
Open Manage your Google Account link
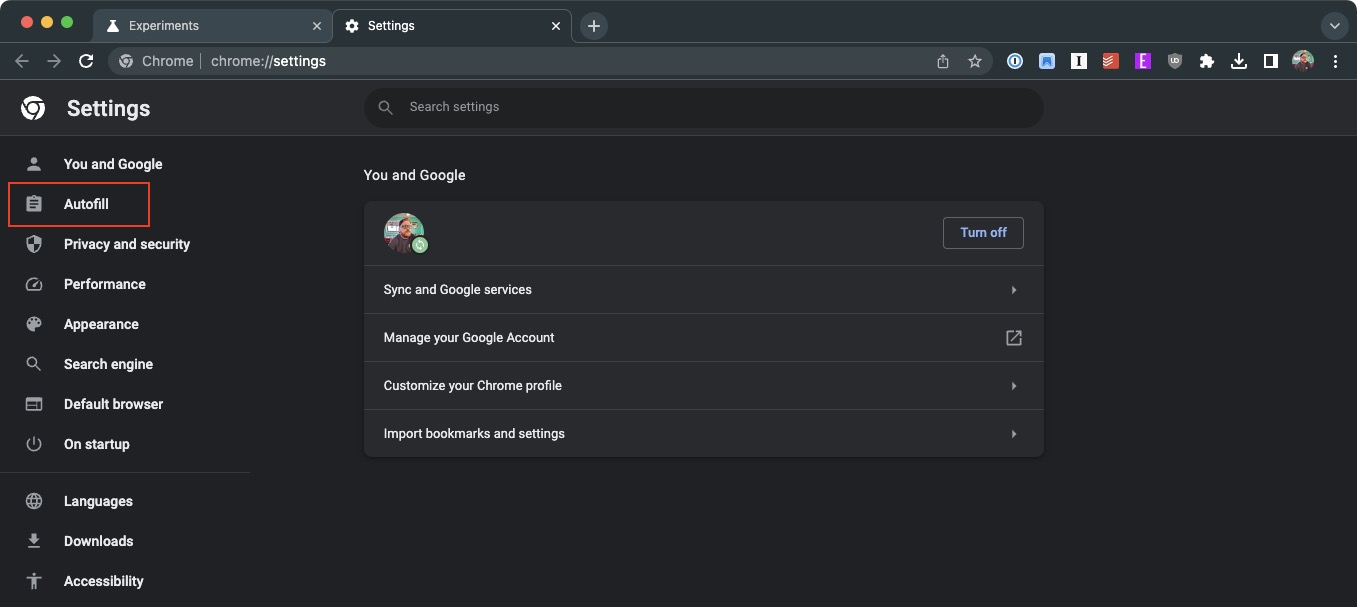pos(704,338)
